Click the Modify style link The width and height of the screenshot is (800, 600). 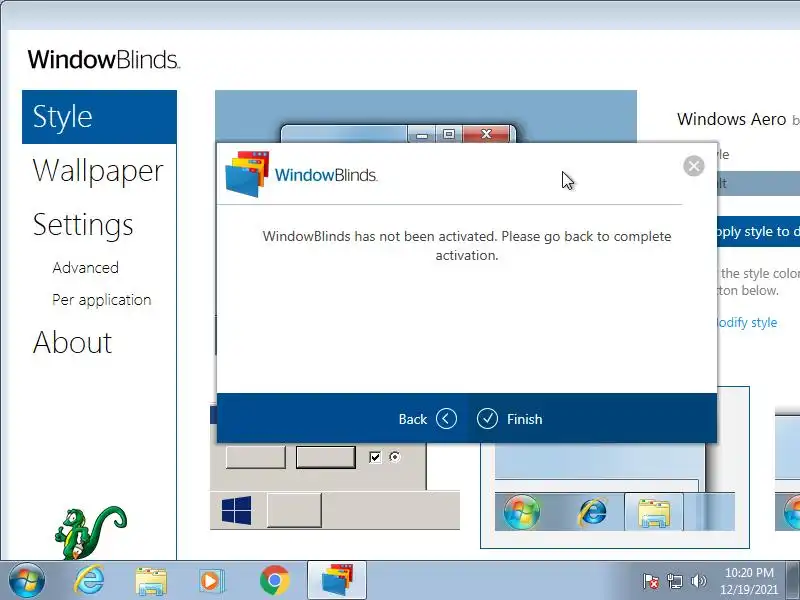[x=746, y=322]
